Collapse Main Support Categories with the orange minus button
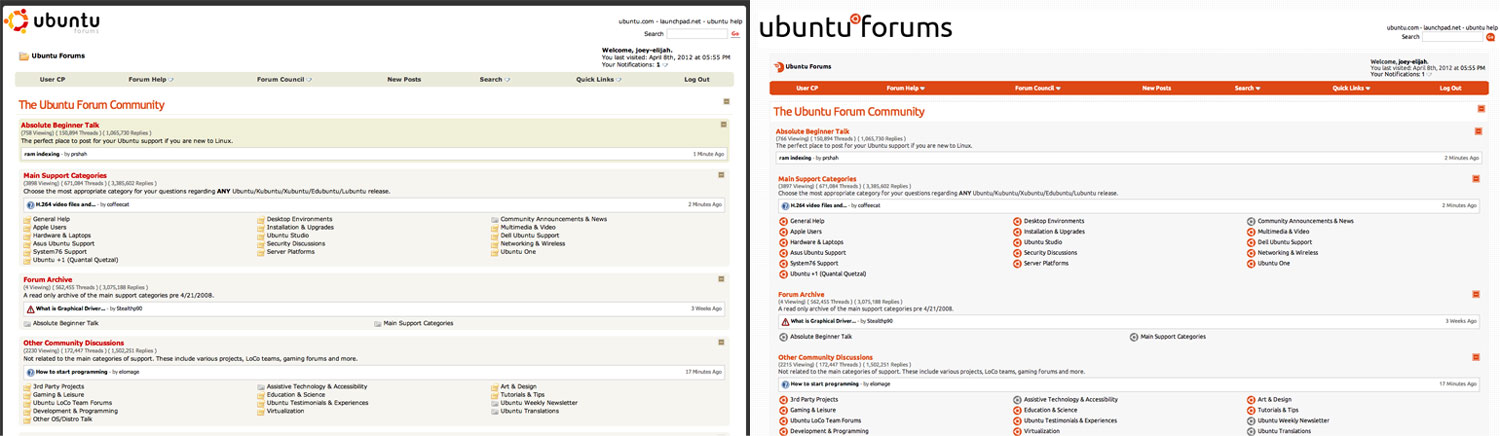This screenshot has height=436, width=1500. tap(1475, 179)
